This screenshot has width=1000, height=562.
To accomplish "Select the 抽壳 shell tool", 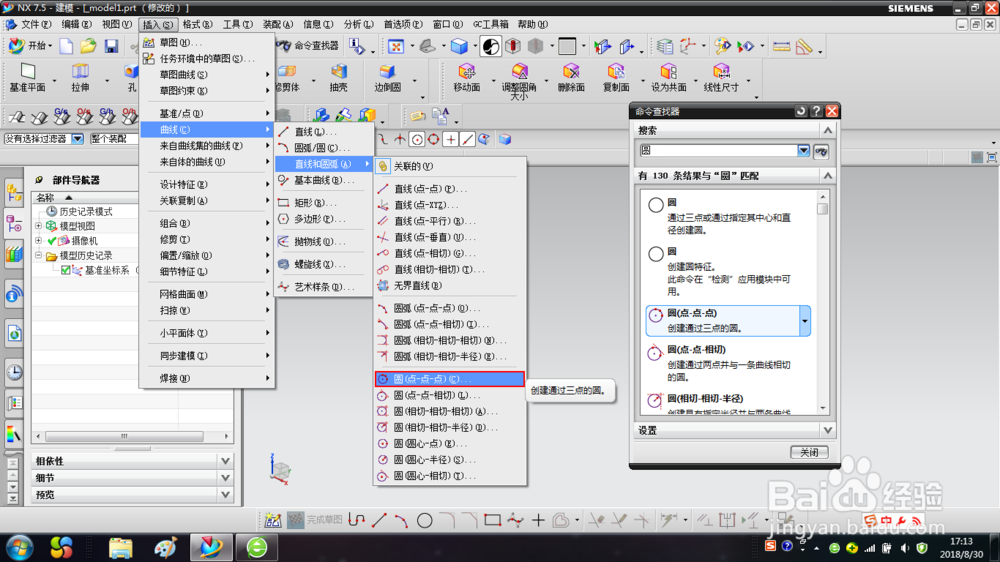I will pyautogui.click(x=338, y=78).
